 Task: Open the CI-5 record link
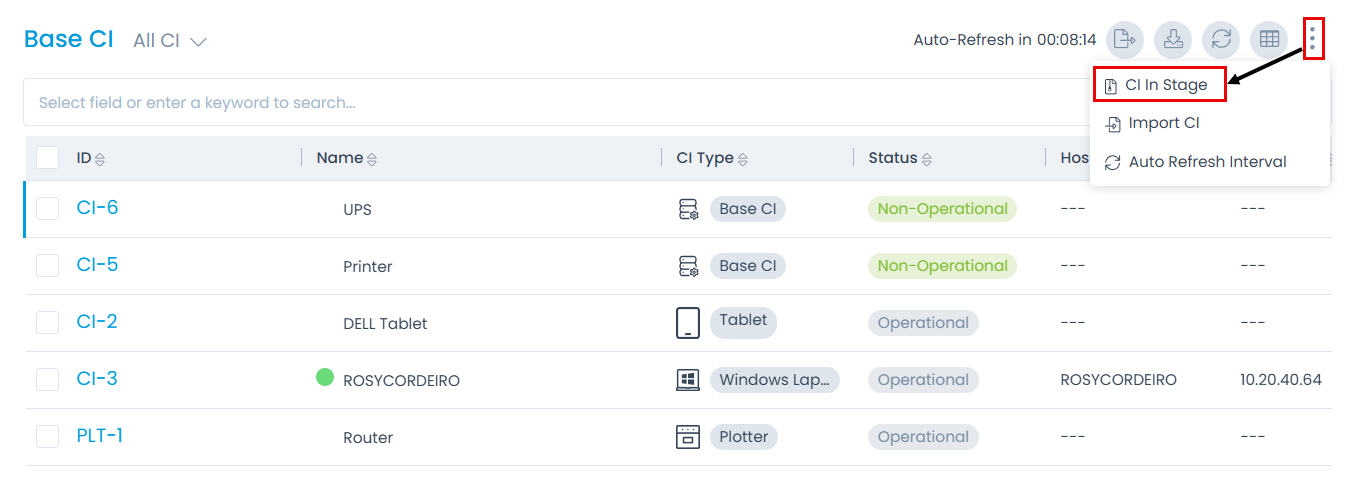click(x=97, y=265)
